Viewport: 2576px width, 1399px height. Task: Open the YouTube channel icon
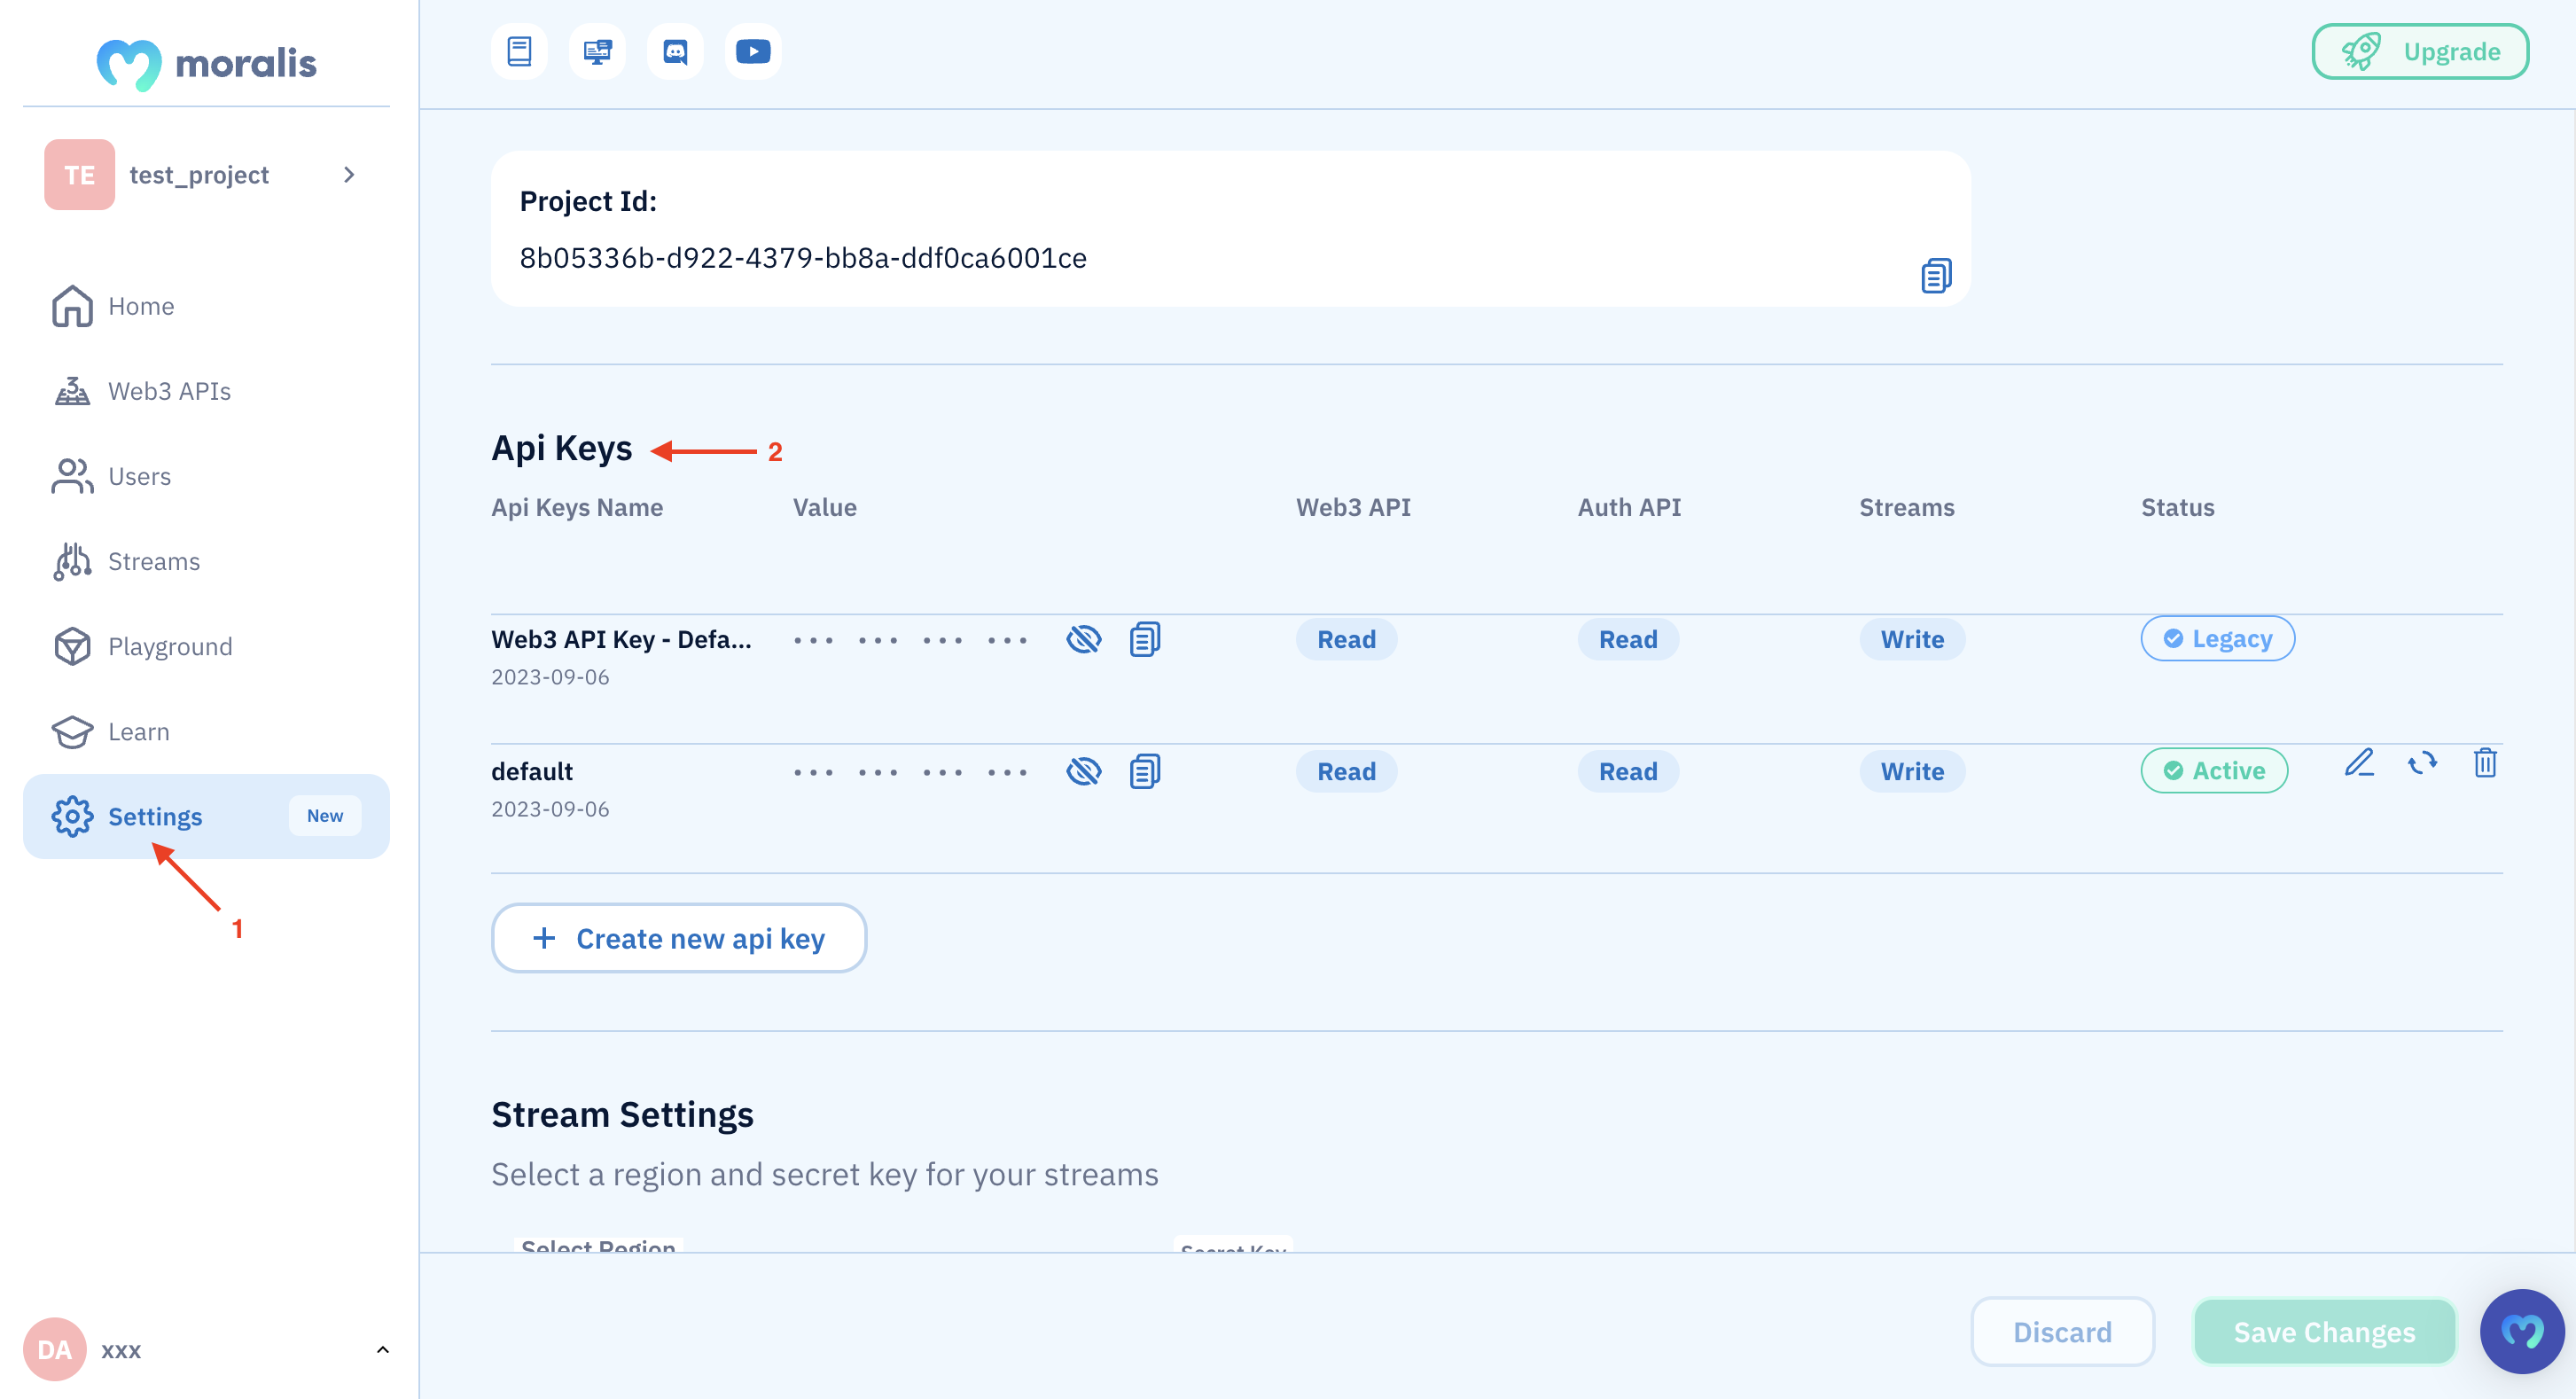[753, 51]
